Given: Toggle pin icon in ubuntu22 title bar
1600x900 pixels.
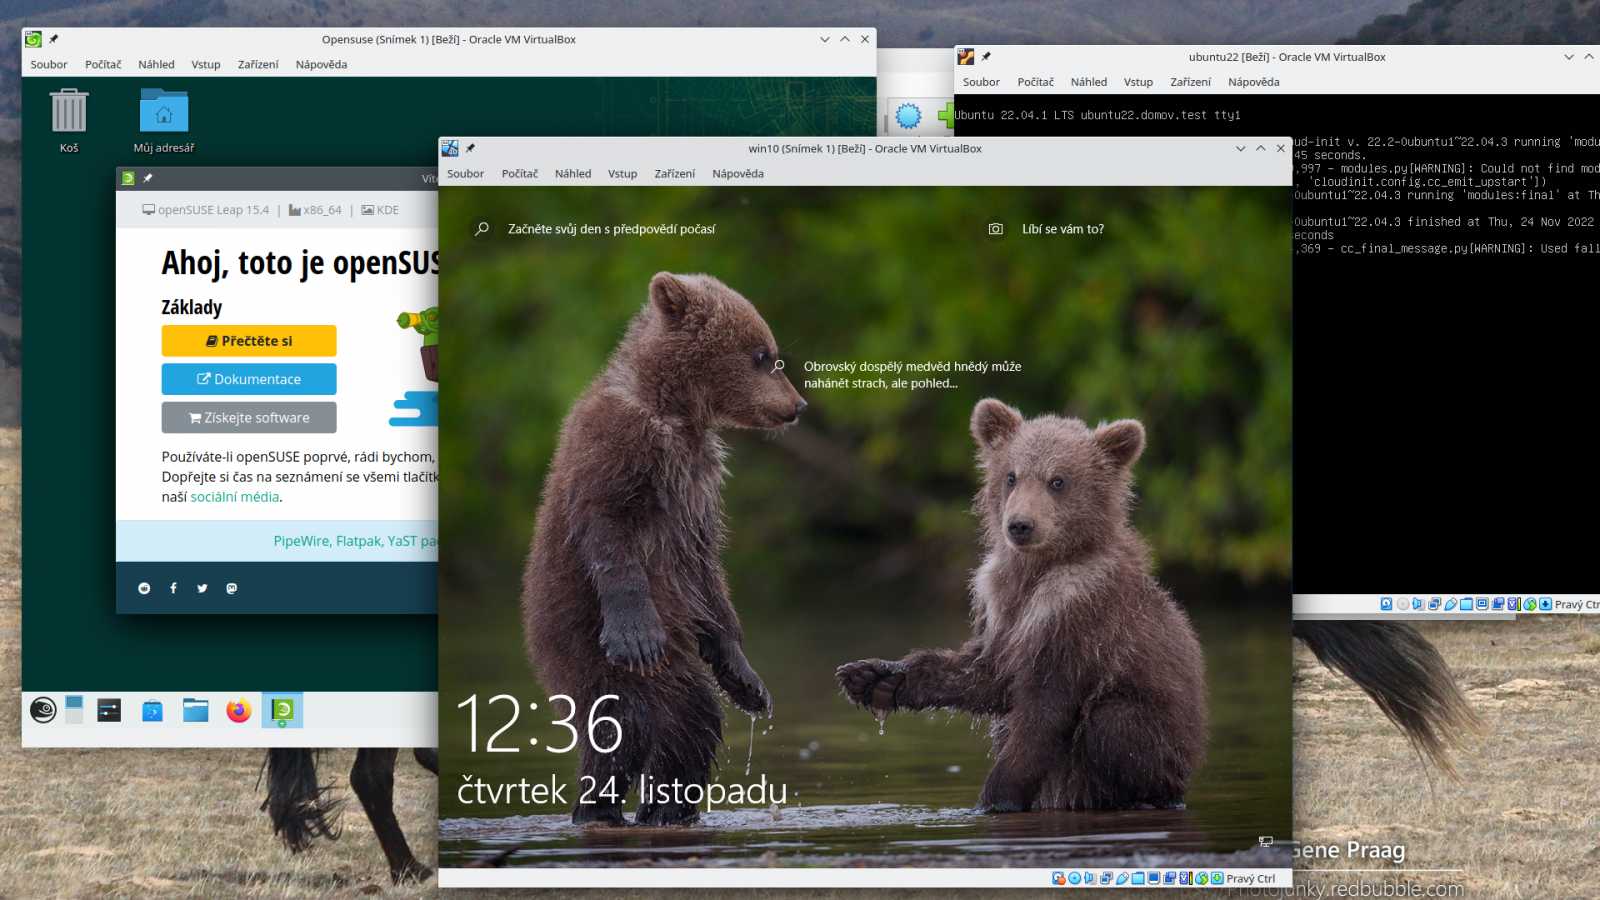Looking at the screenshot, I should coord(986,57).
